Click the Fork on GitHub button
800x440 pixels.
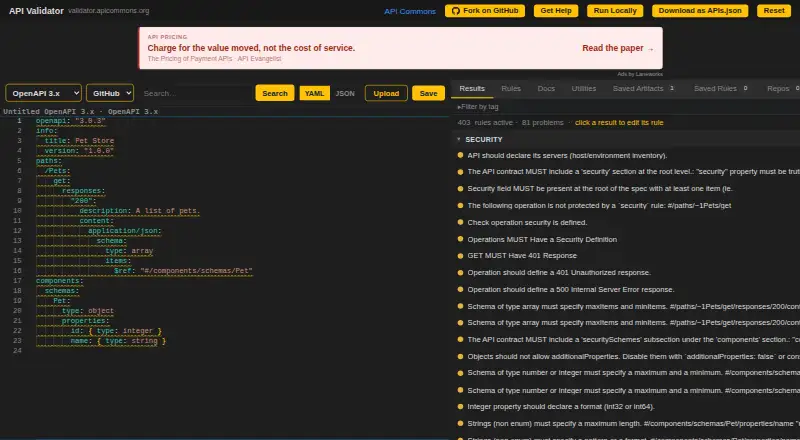pyautogui.click(x=485, y=11)
